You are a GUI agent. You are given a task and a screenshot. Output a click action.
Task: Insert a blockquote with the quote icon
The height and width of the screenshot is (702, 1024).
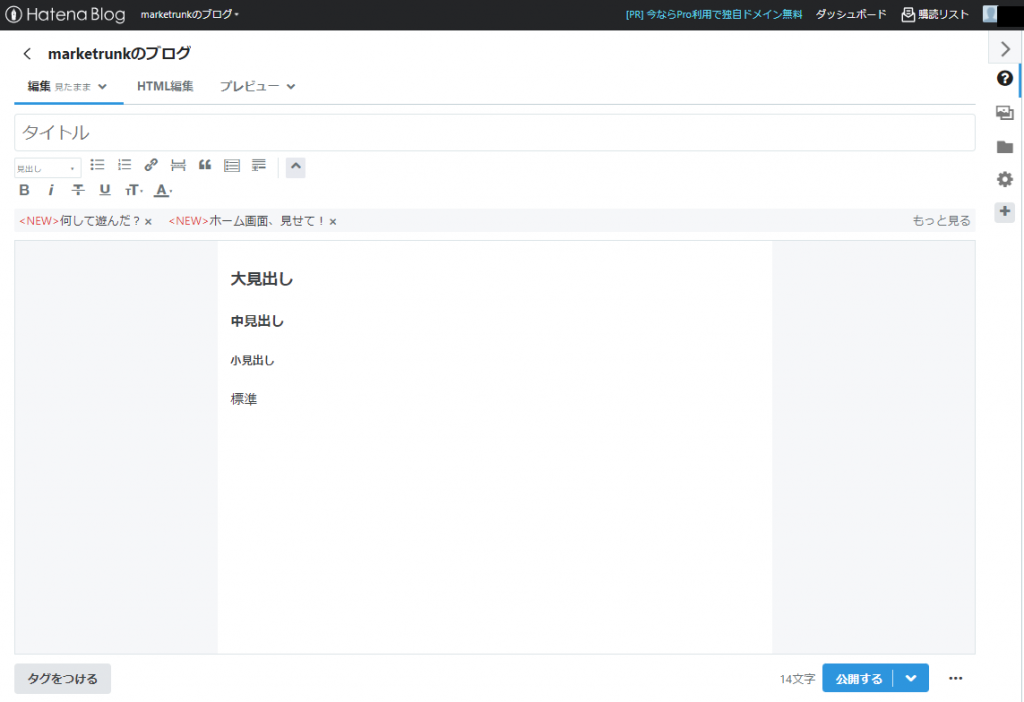pos(205,165)
